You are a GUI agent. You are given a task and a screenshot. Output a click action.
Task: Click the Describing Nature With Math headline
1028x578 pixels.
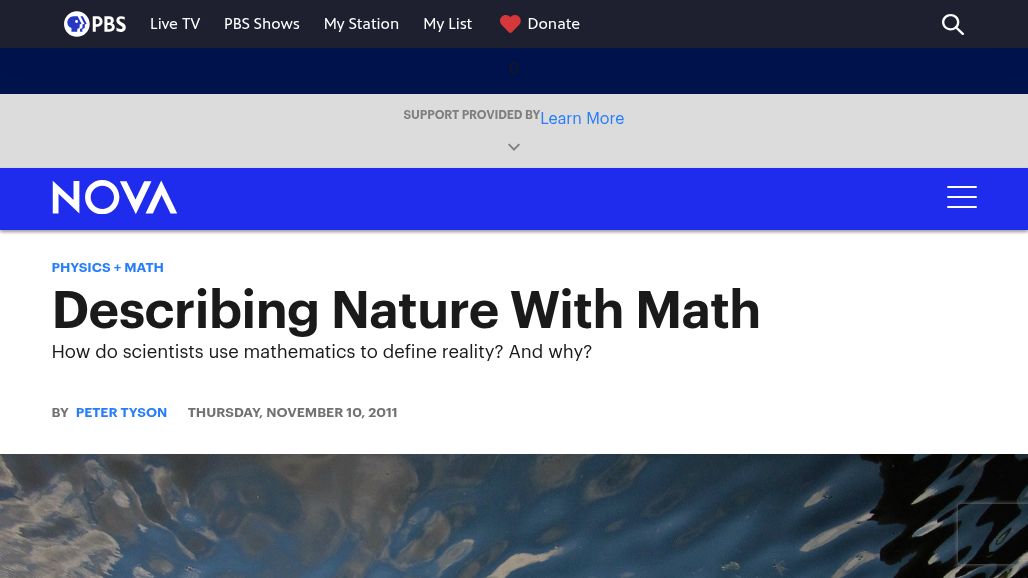point(405,310)
